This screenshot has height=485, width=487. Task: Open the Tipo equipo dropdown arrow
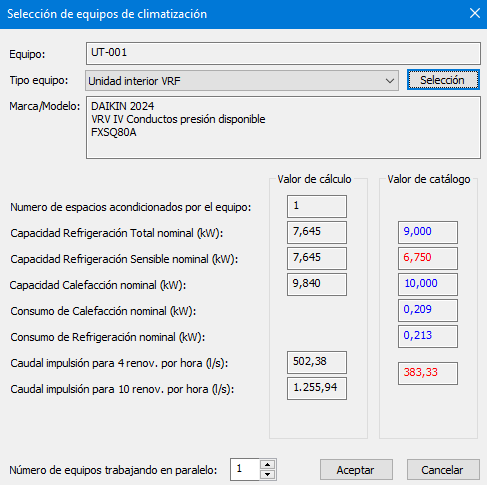point(390,81)
